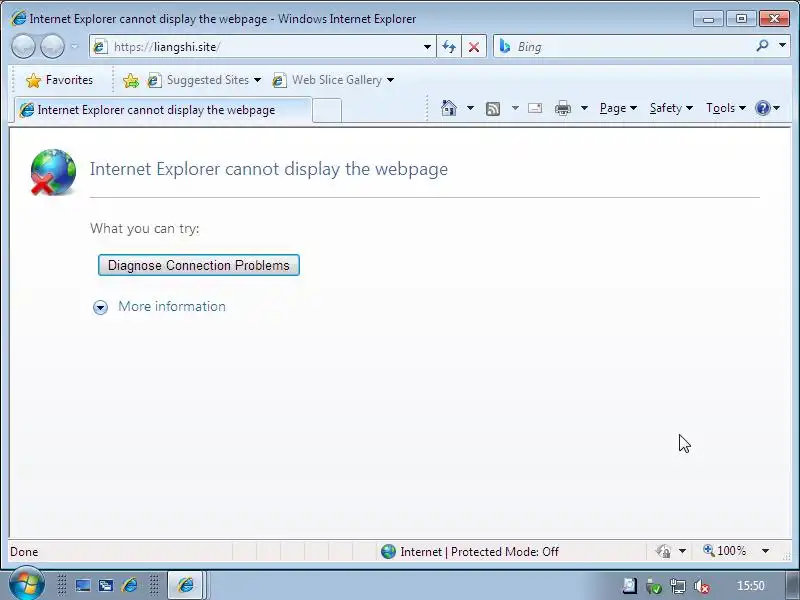This screenshot has height=600, width=800.
Task: Click the Back navigation button
Action: coord(23,46)
